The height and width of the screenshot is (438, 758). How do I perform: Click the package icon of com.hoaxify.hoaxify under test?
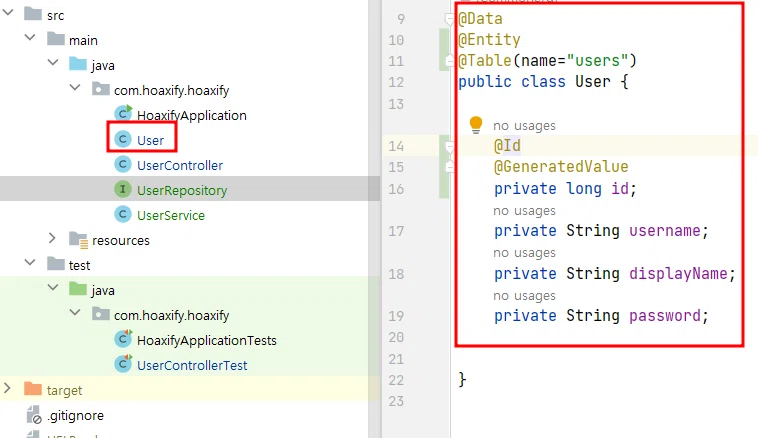(101, 314)
